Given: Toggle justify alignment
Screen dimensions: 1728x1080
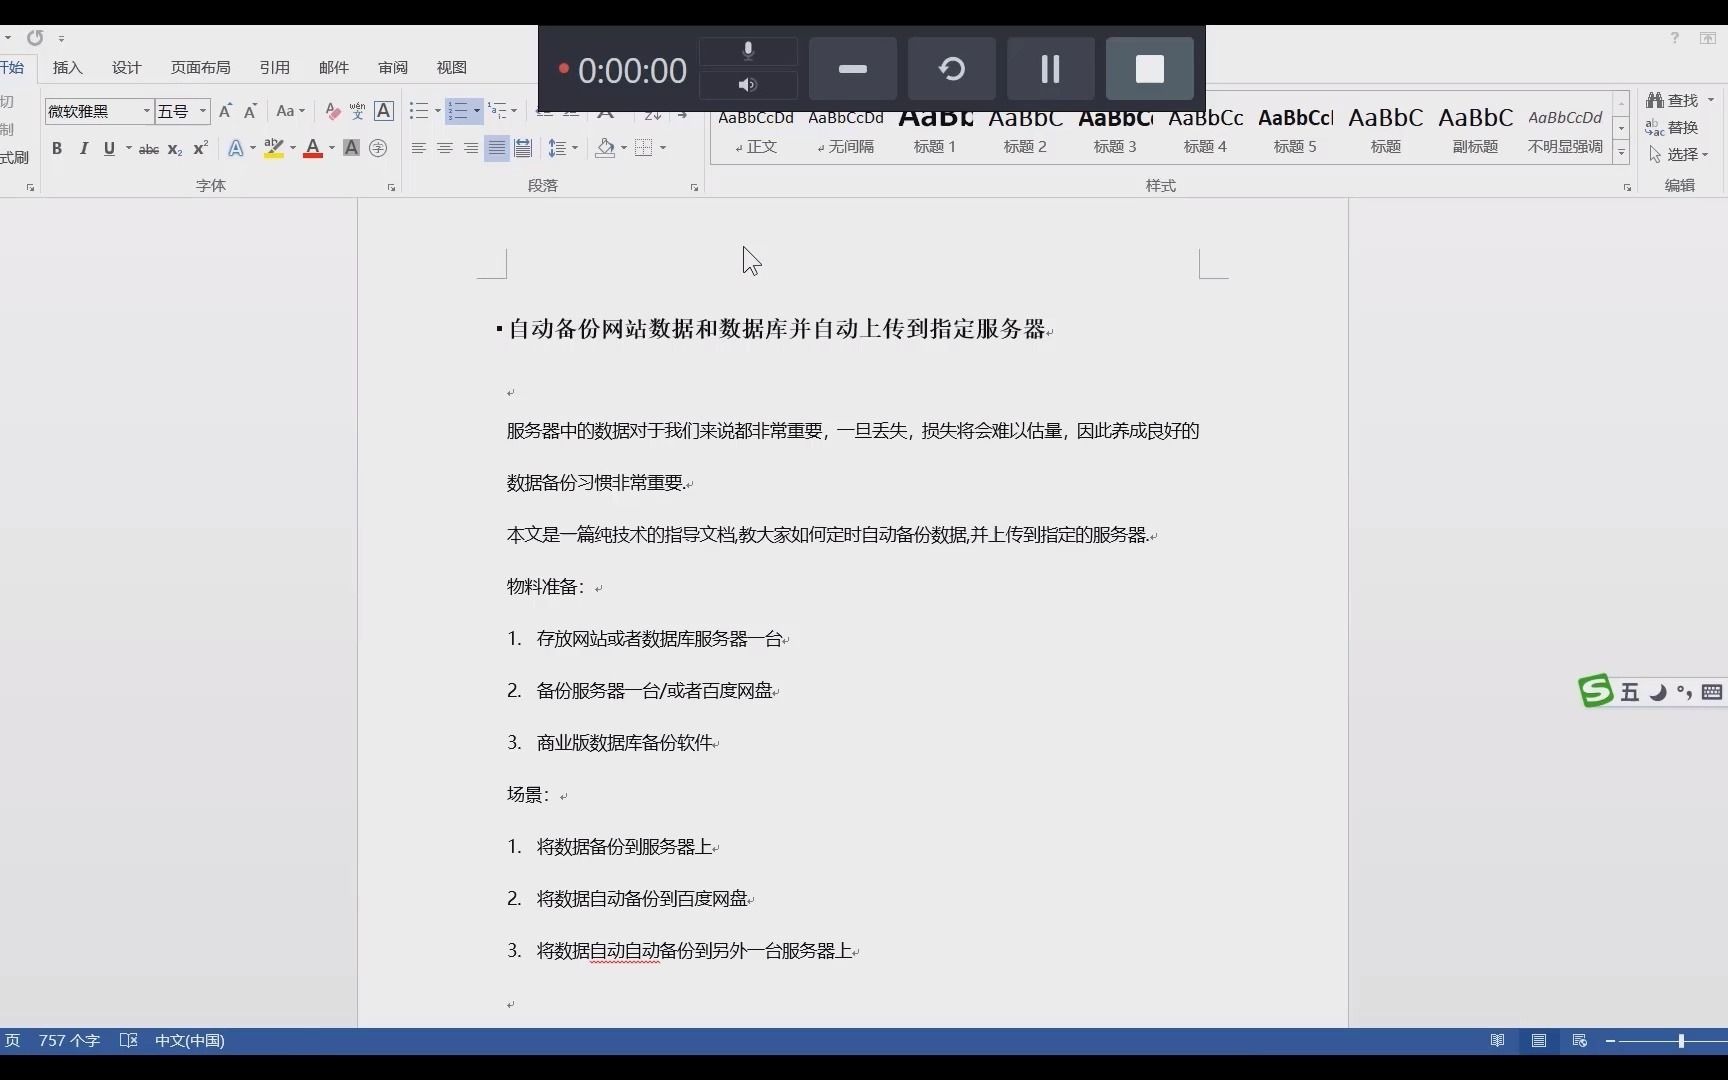Looking at the screenshot, I should (497, 148).
